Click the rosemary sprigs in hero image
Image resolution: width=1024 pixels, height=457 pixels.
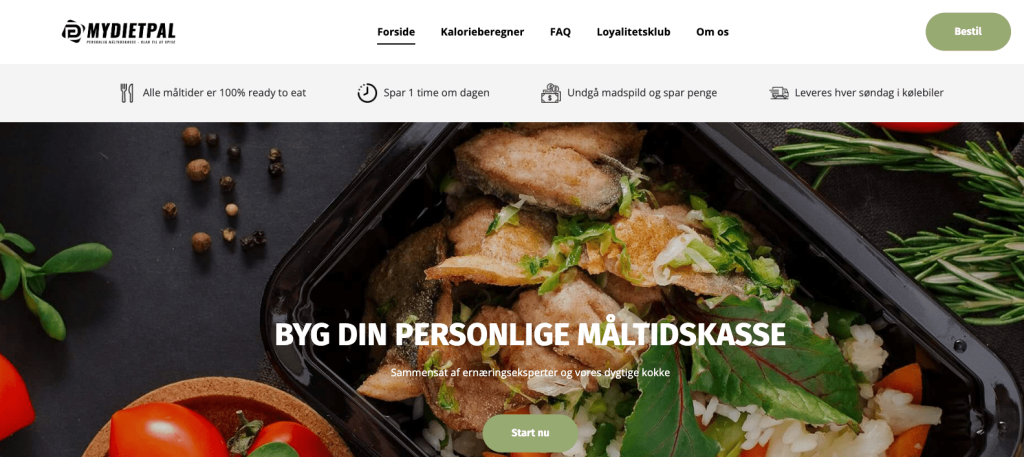tap(927, 222)
